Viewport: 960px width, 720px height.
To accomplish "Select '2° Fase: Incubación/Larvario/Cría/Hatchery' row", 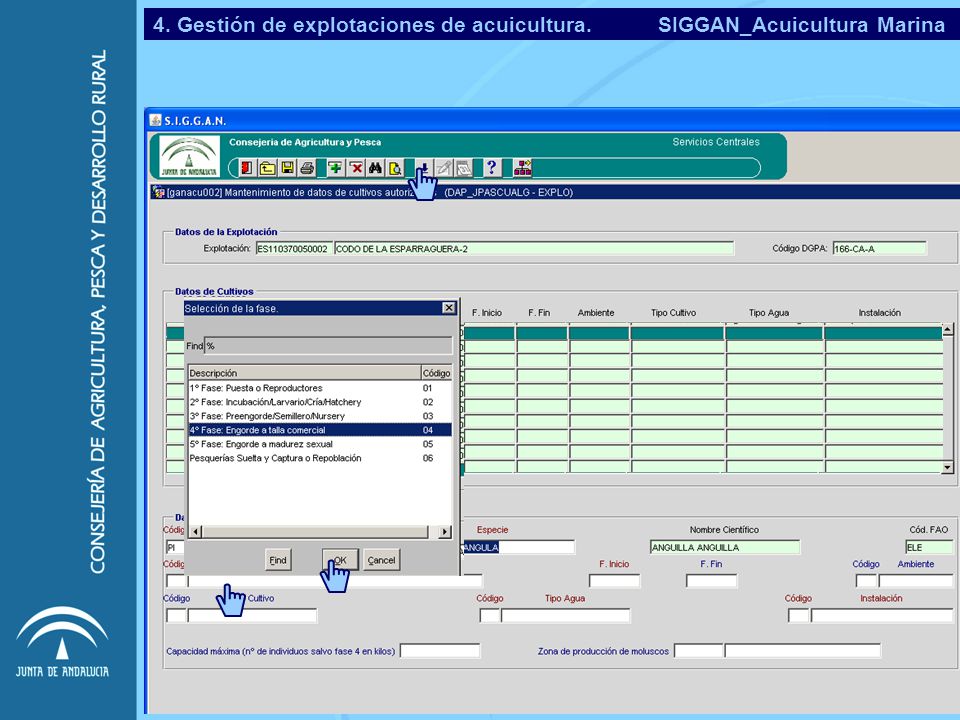I will point(320,402).
